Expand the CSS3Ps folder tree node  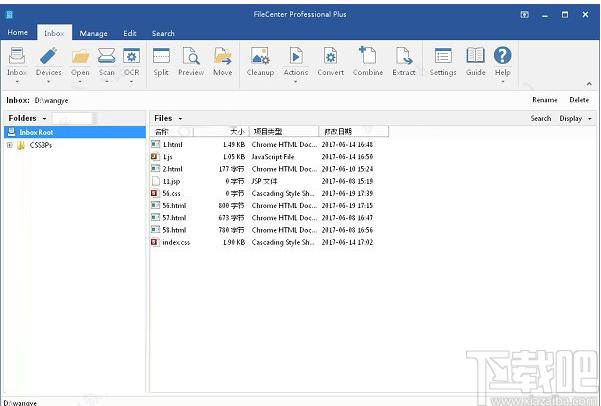(x=10, y=145)
